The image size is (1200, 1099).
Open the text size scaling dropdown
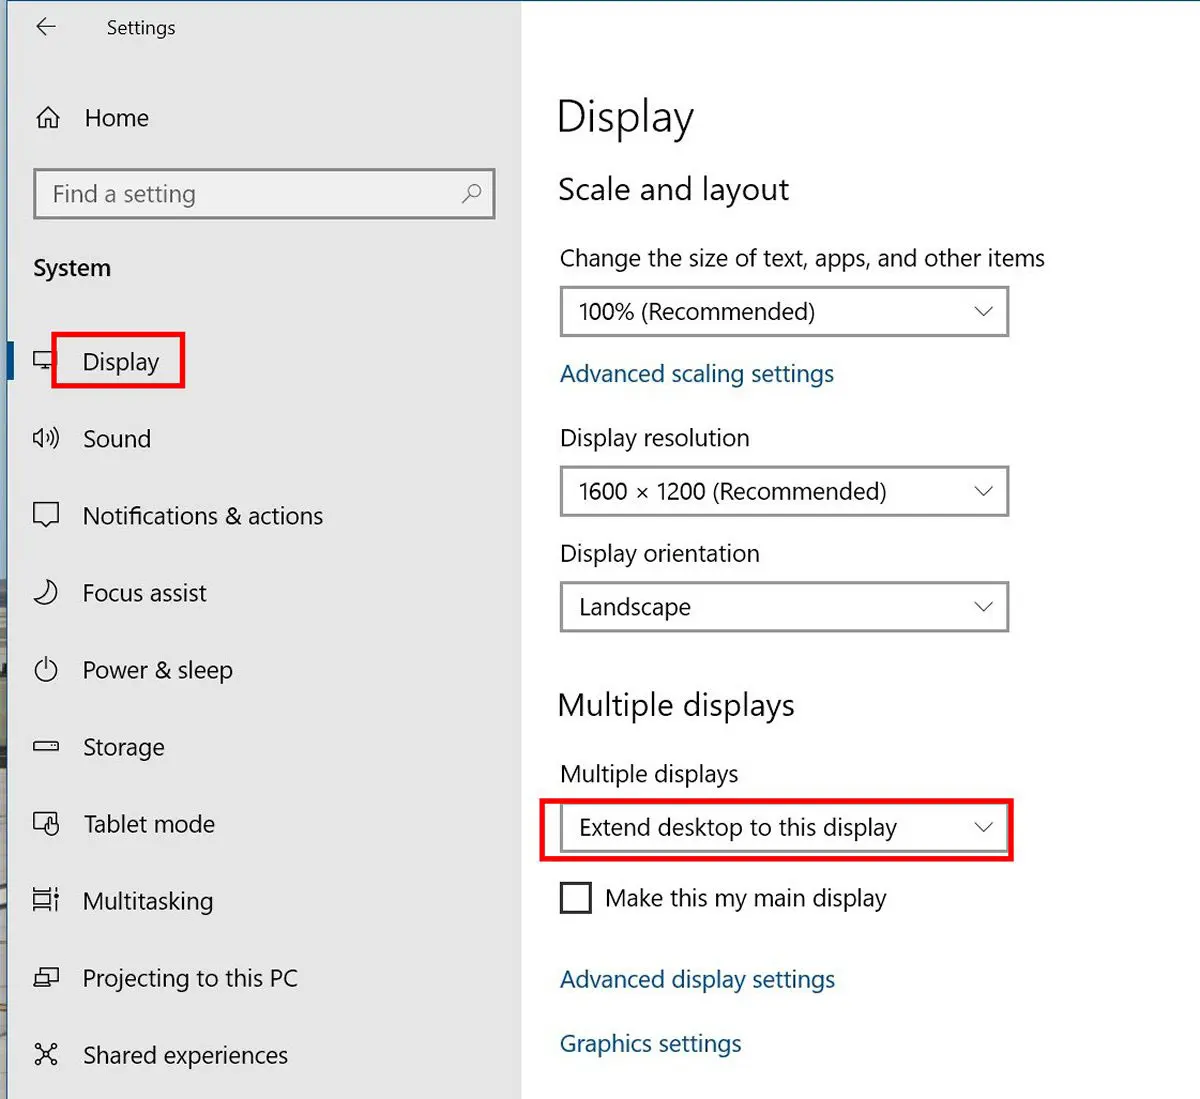[784, 312]
